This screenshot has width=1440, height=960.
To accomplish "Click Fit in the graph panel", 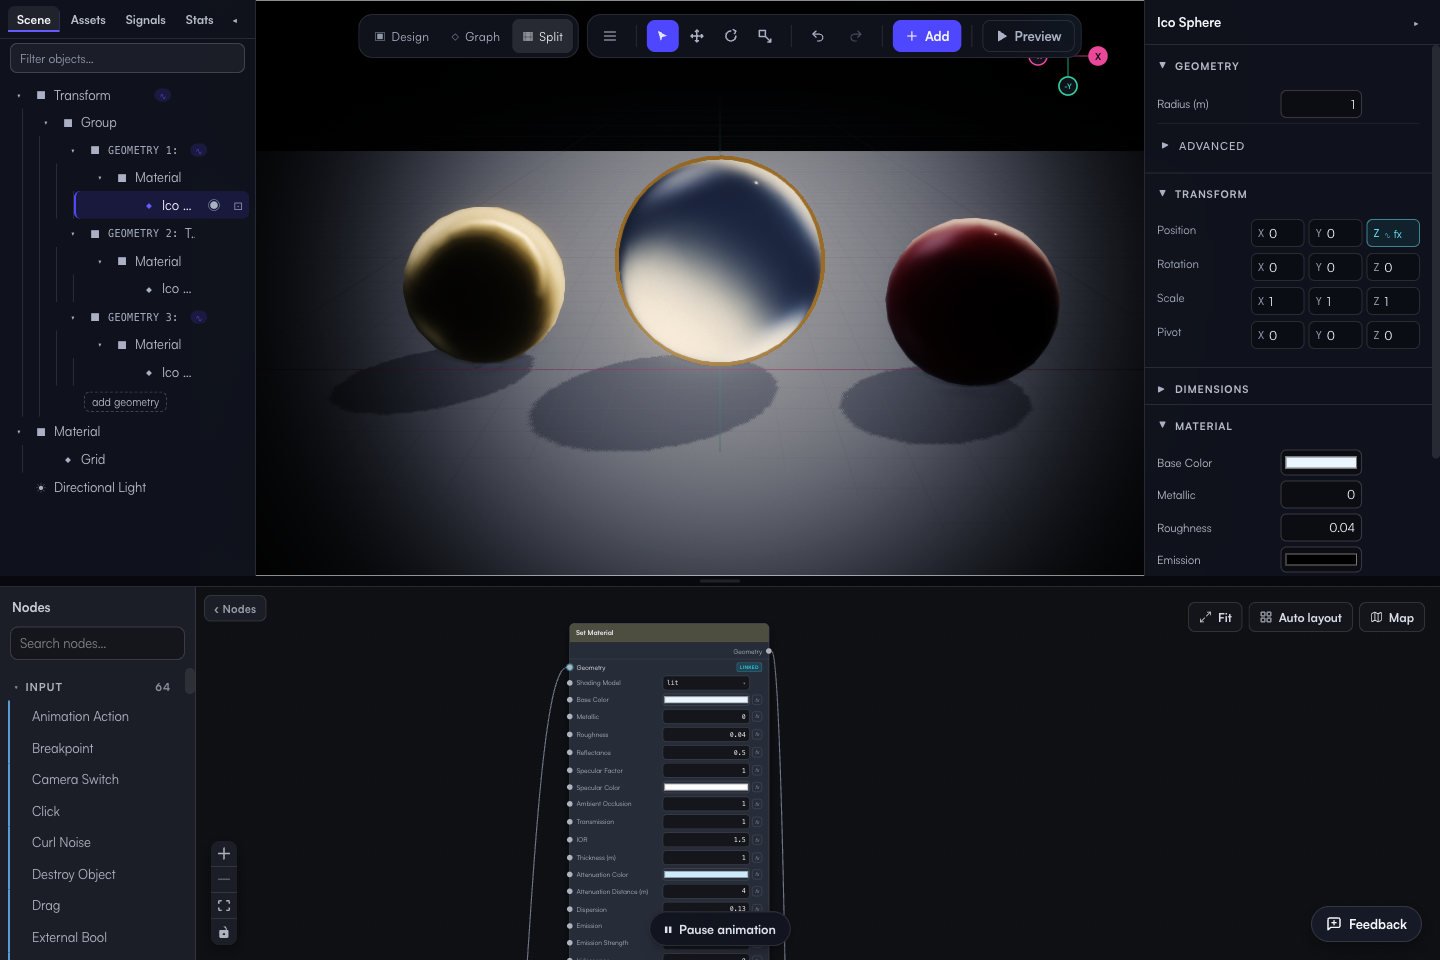I will point(1215,618).
